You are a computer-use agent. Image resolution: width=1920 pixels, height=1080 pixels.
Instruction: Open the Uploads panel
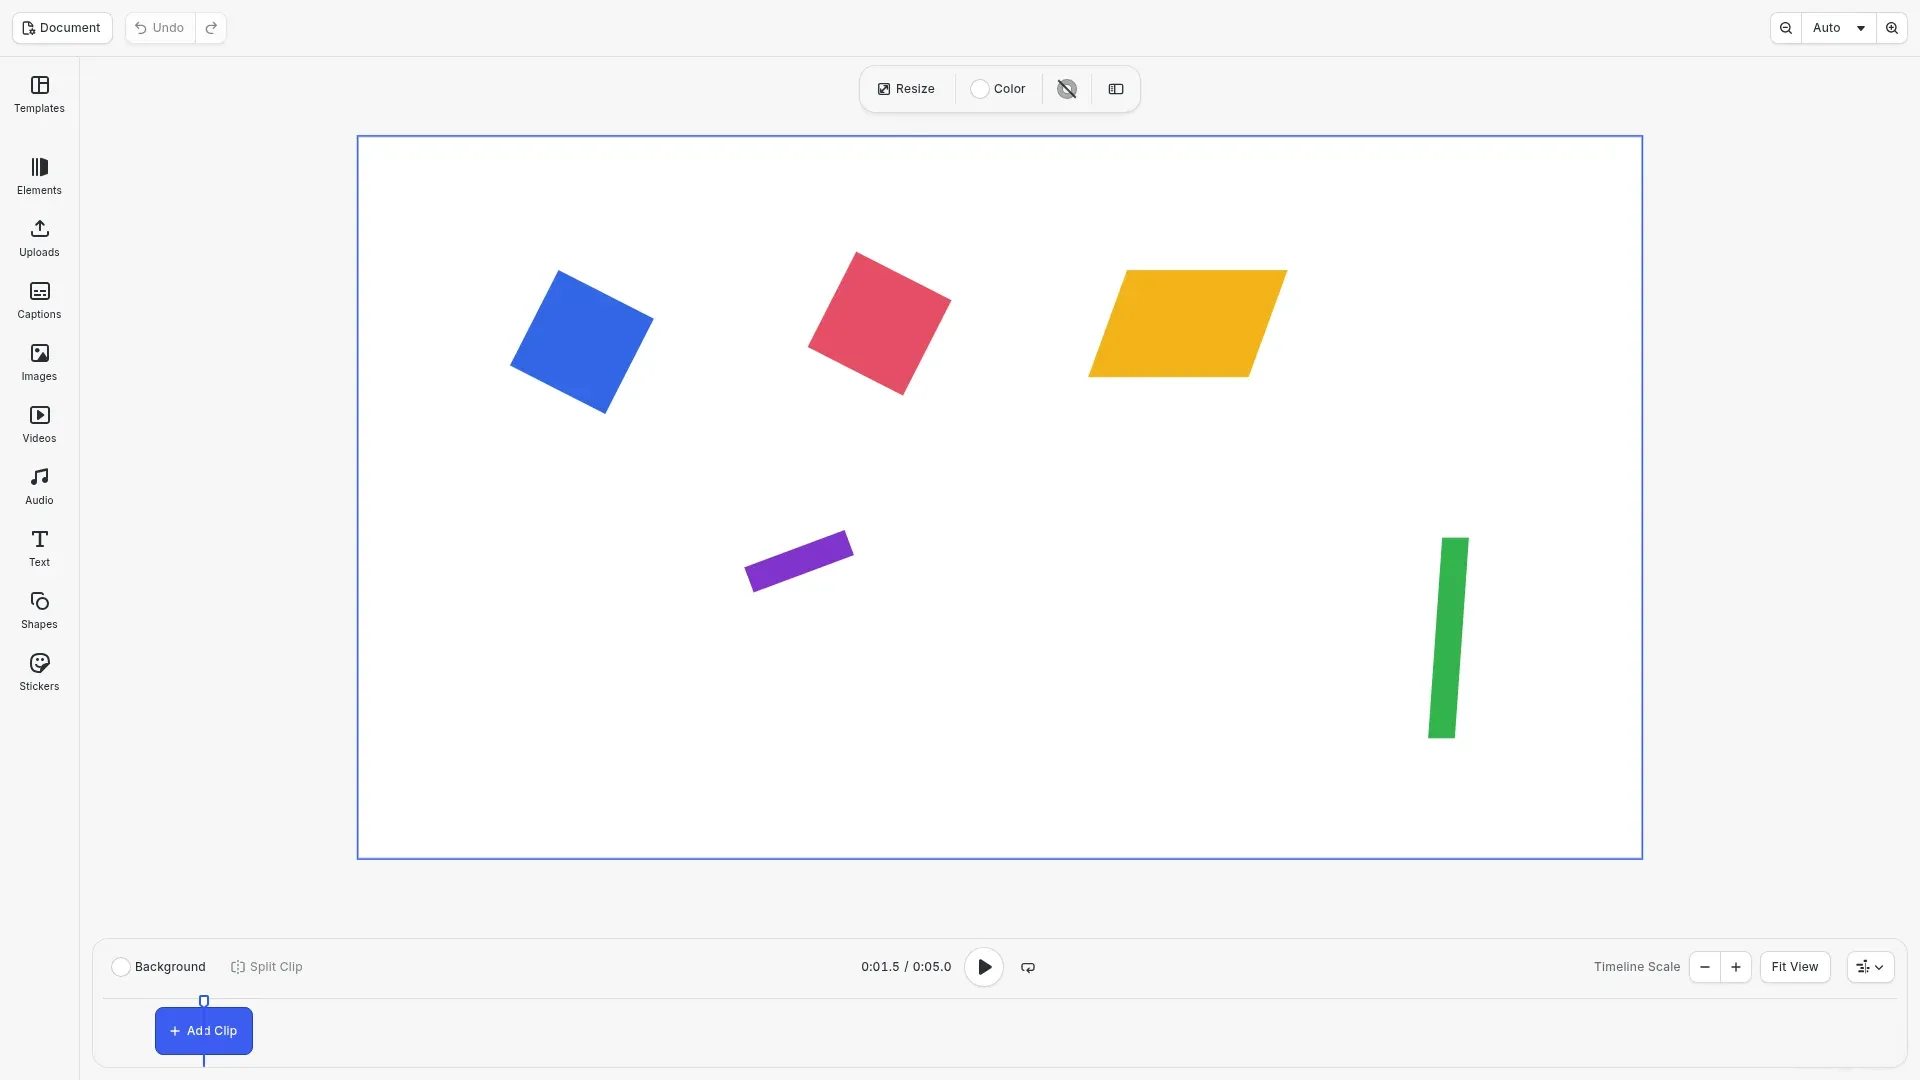[39, 238]
